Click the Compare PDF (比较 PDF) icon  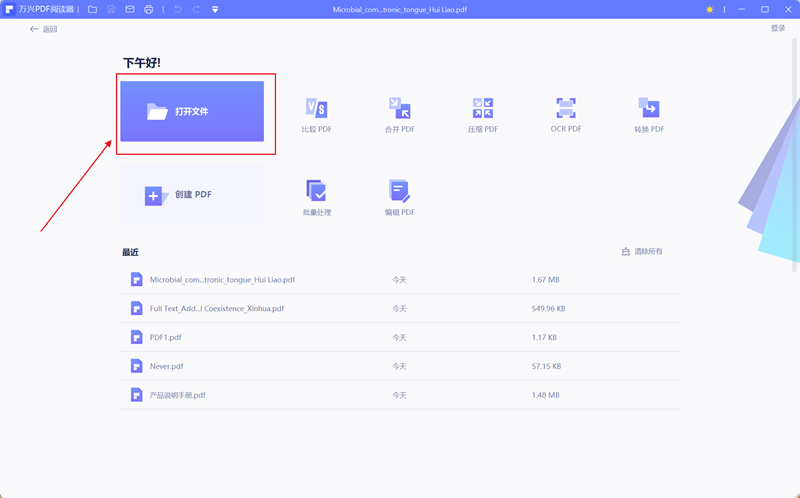(x=316, y=109)
